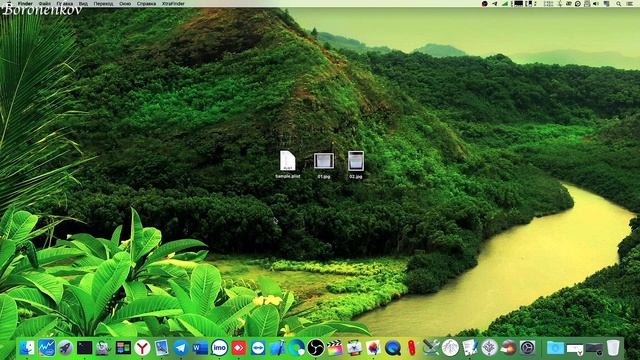Open the Файл menu
The image size is (640, 360).
tap(45, 4)
